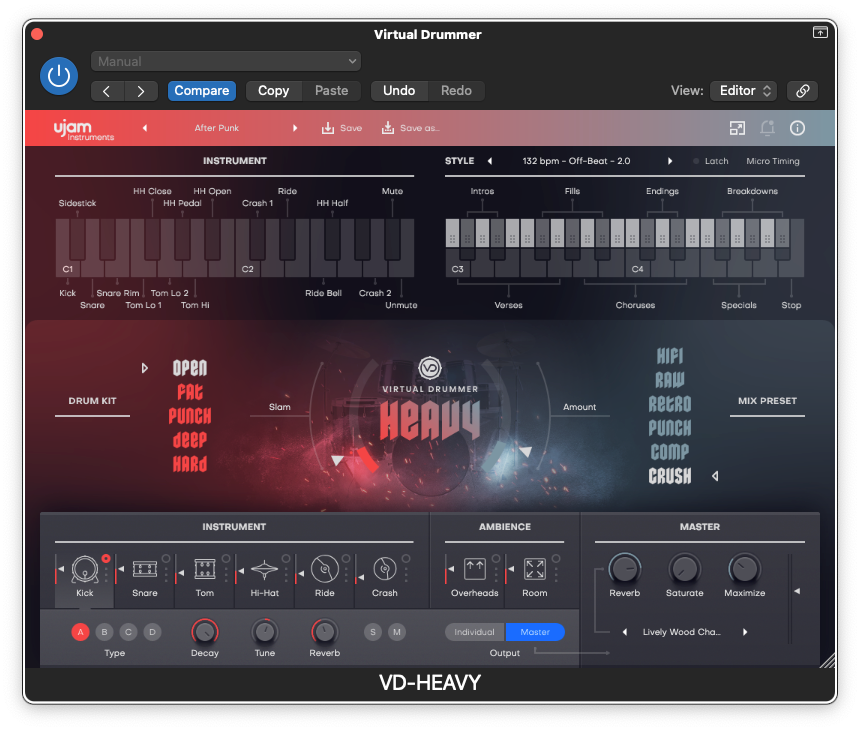The image size is (860, 731).
Task: Select next After Punk preset arrow
Action: point(295,128)
